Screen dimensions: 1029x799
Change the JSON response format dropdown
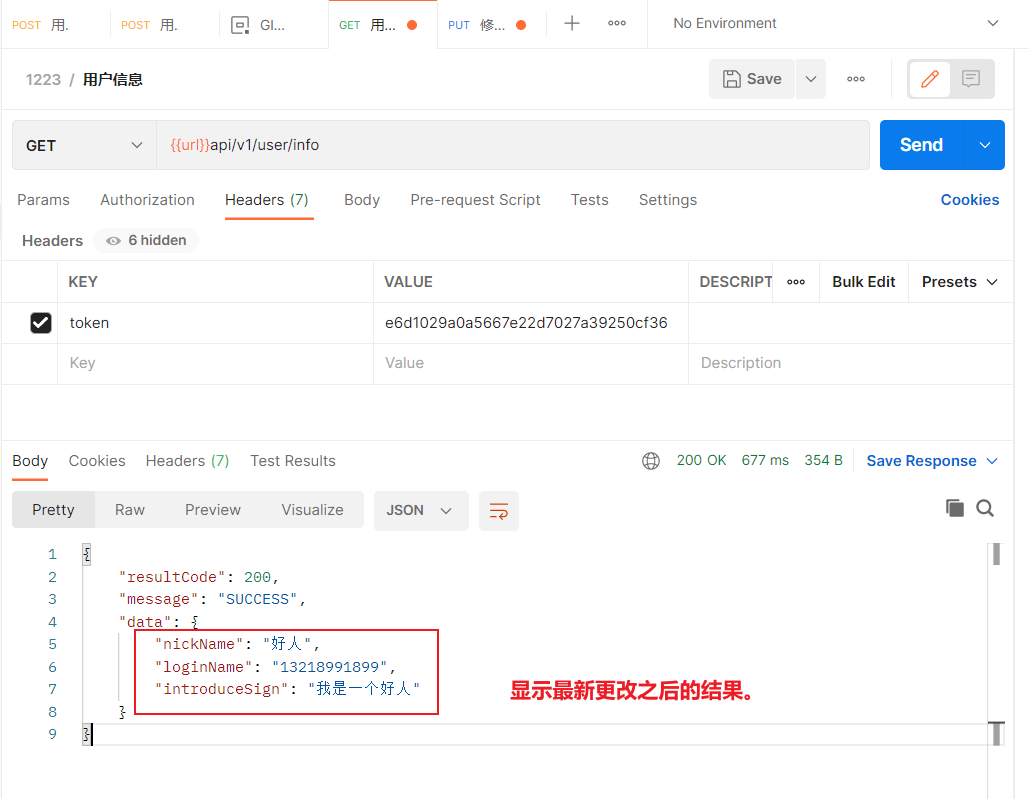(421, 511)
